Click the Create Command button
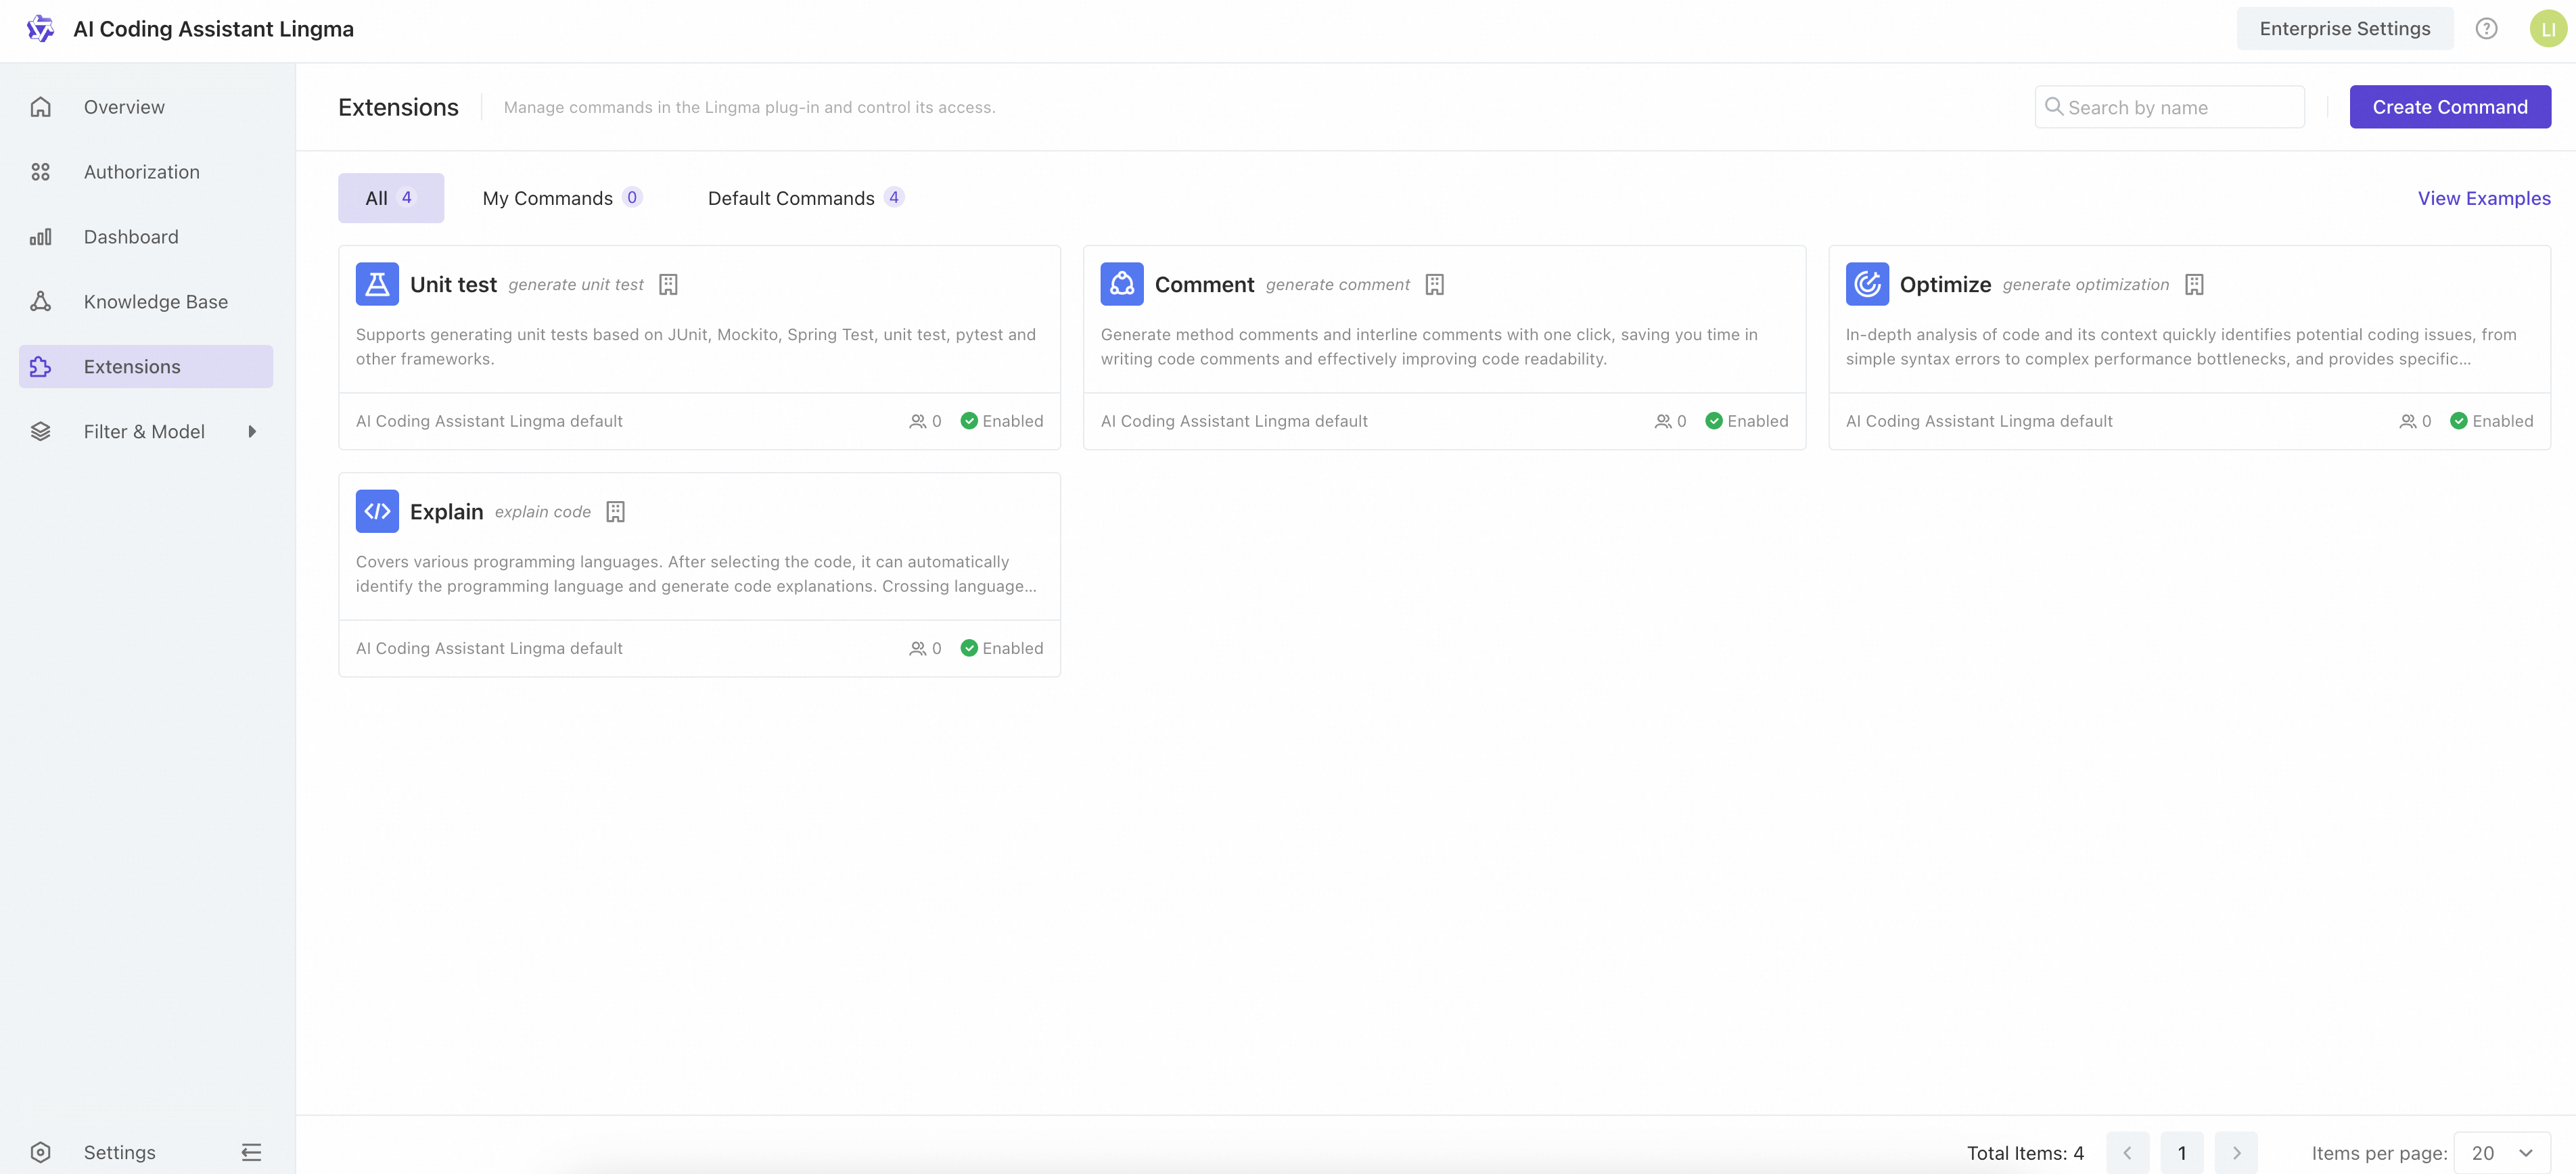The width and height of the screenshot is (2576, 1174). (x=2450, y=107)
